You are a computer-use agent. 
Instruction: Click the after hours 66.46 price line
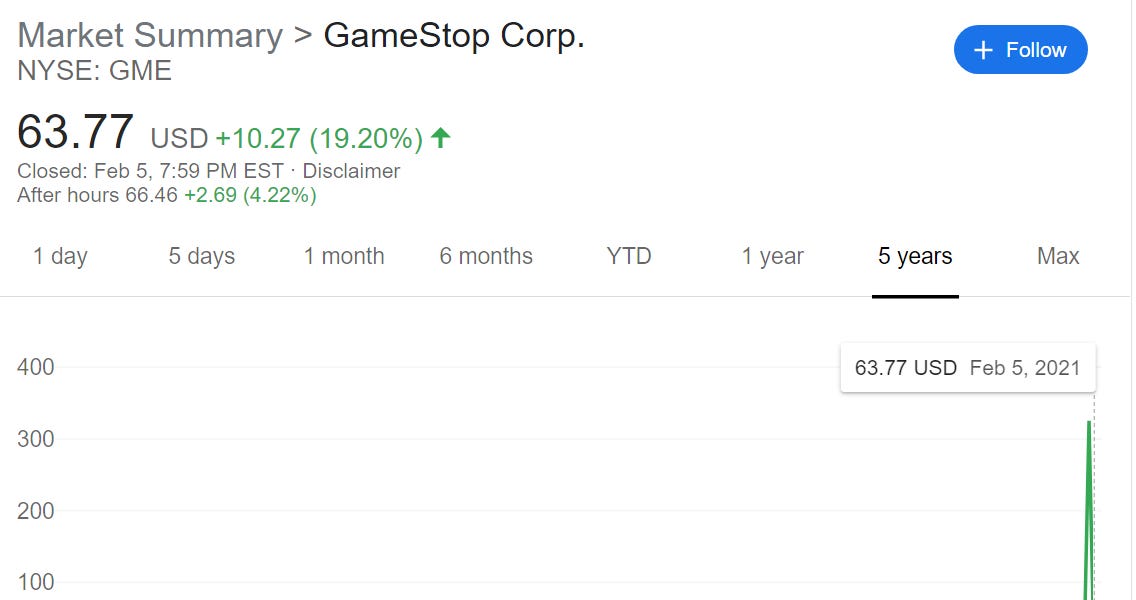tap(166, 195)
